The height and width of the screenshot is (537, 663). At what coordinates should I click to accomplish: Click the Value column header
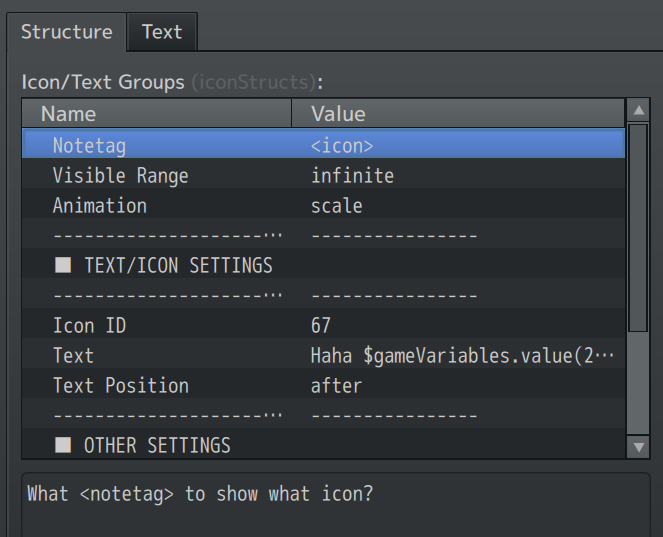(x=338, y=114)
